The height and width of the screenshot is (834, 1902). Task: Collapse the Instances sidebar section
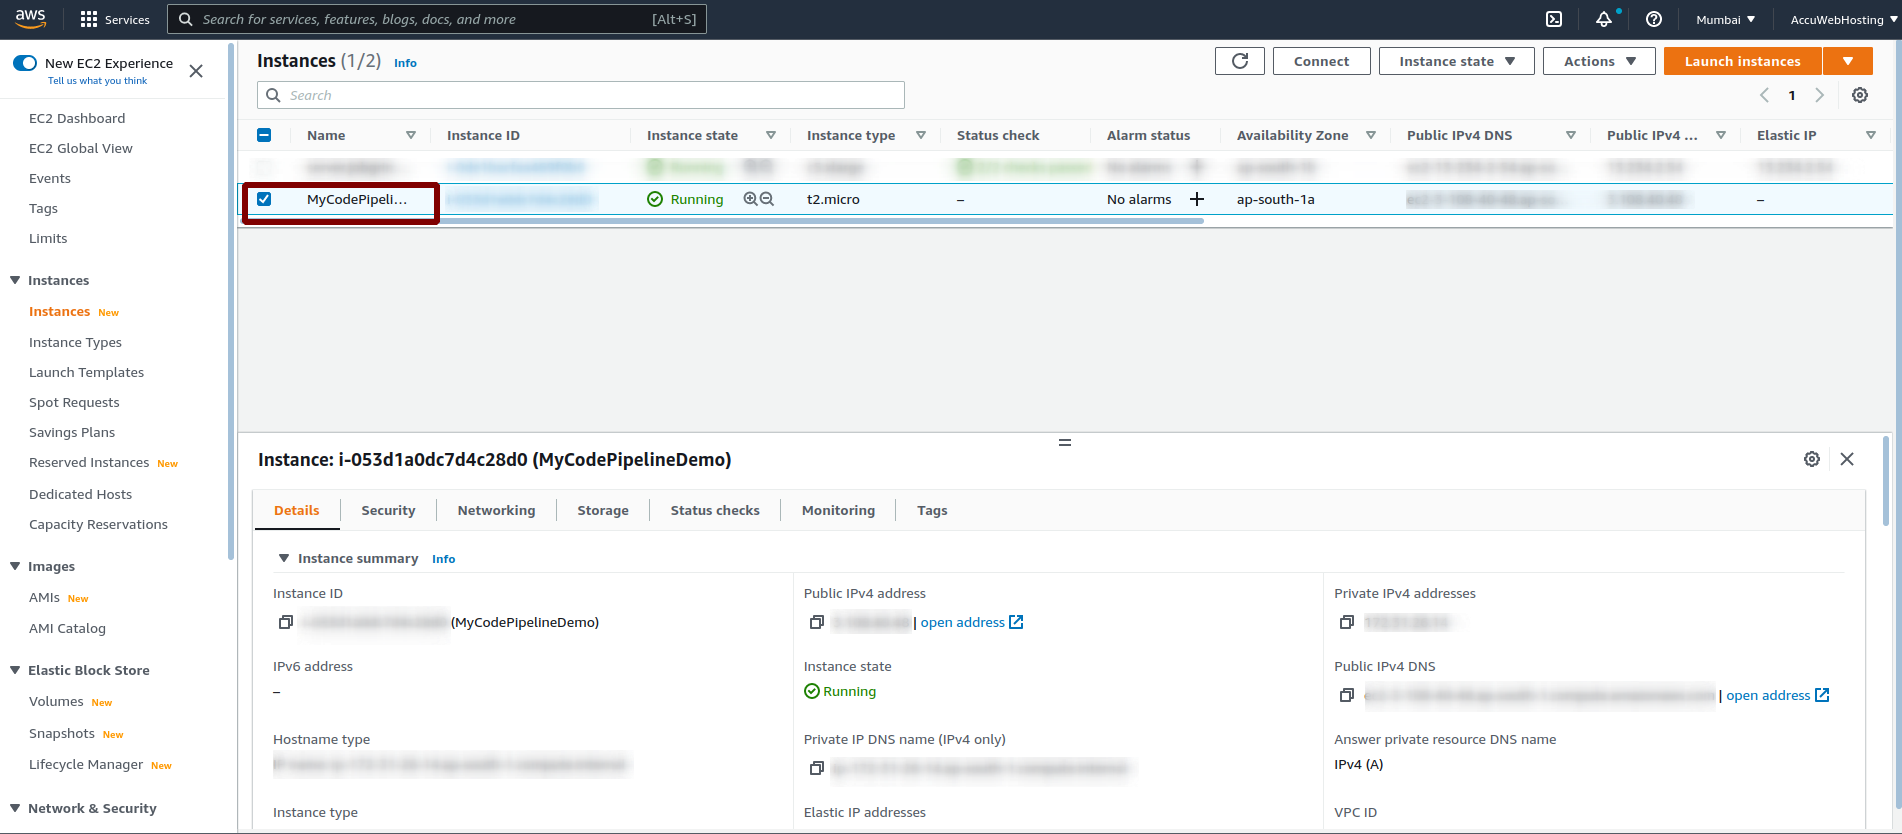click(15, 280)
